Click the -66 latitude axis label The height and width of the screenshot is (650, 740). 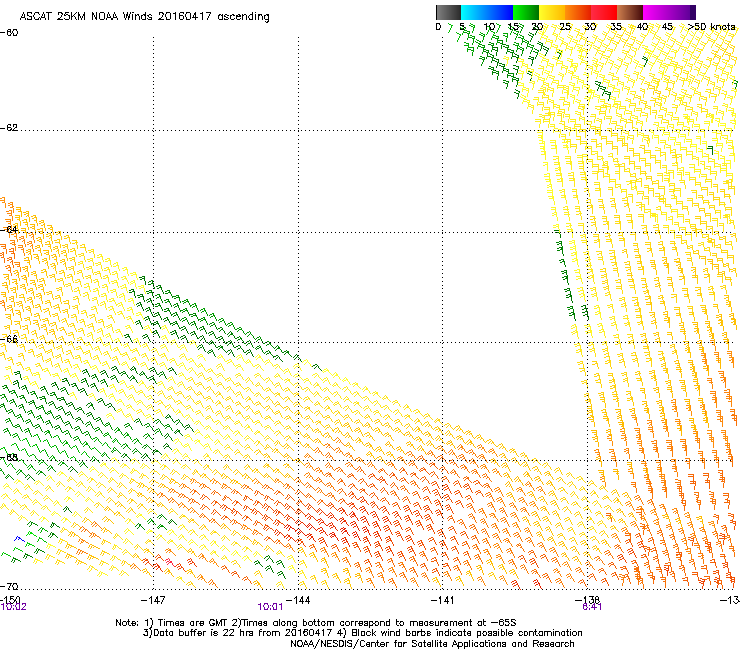point(9,339)
